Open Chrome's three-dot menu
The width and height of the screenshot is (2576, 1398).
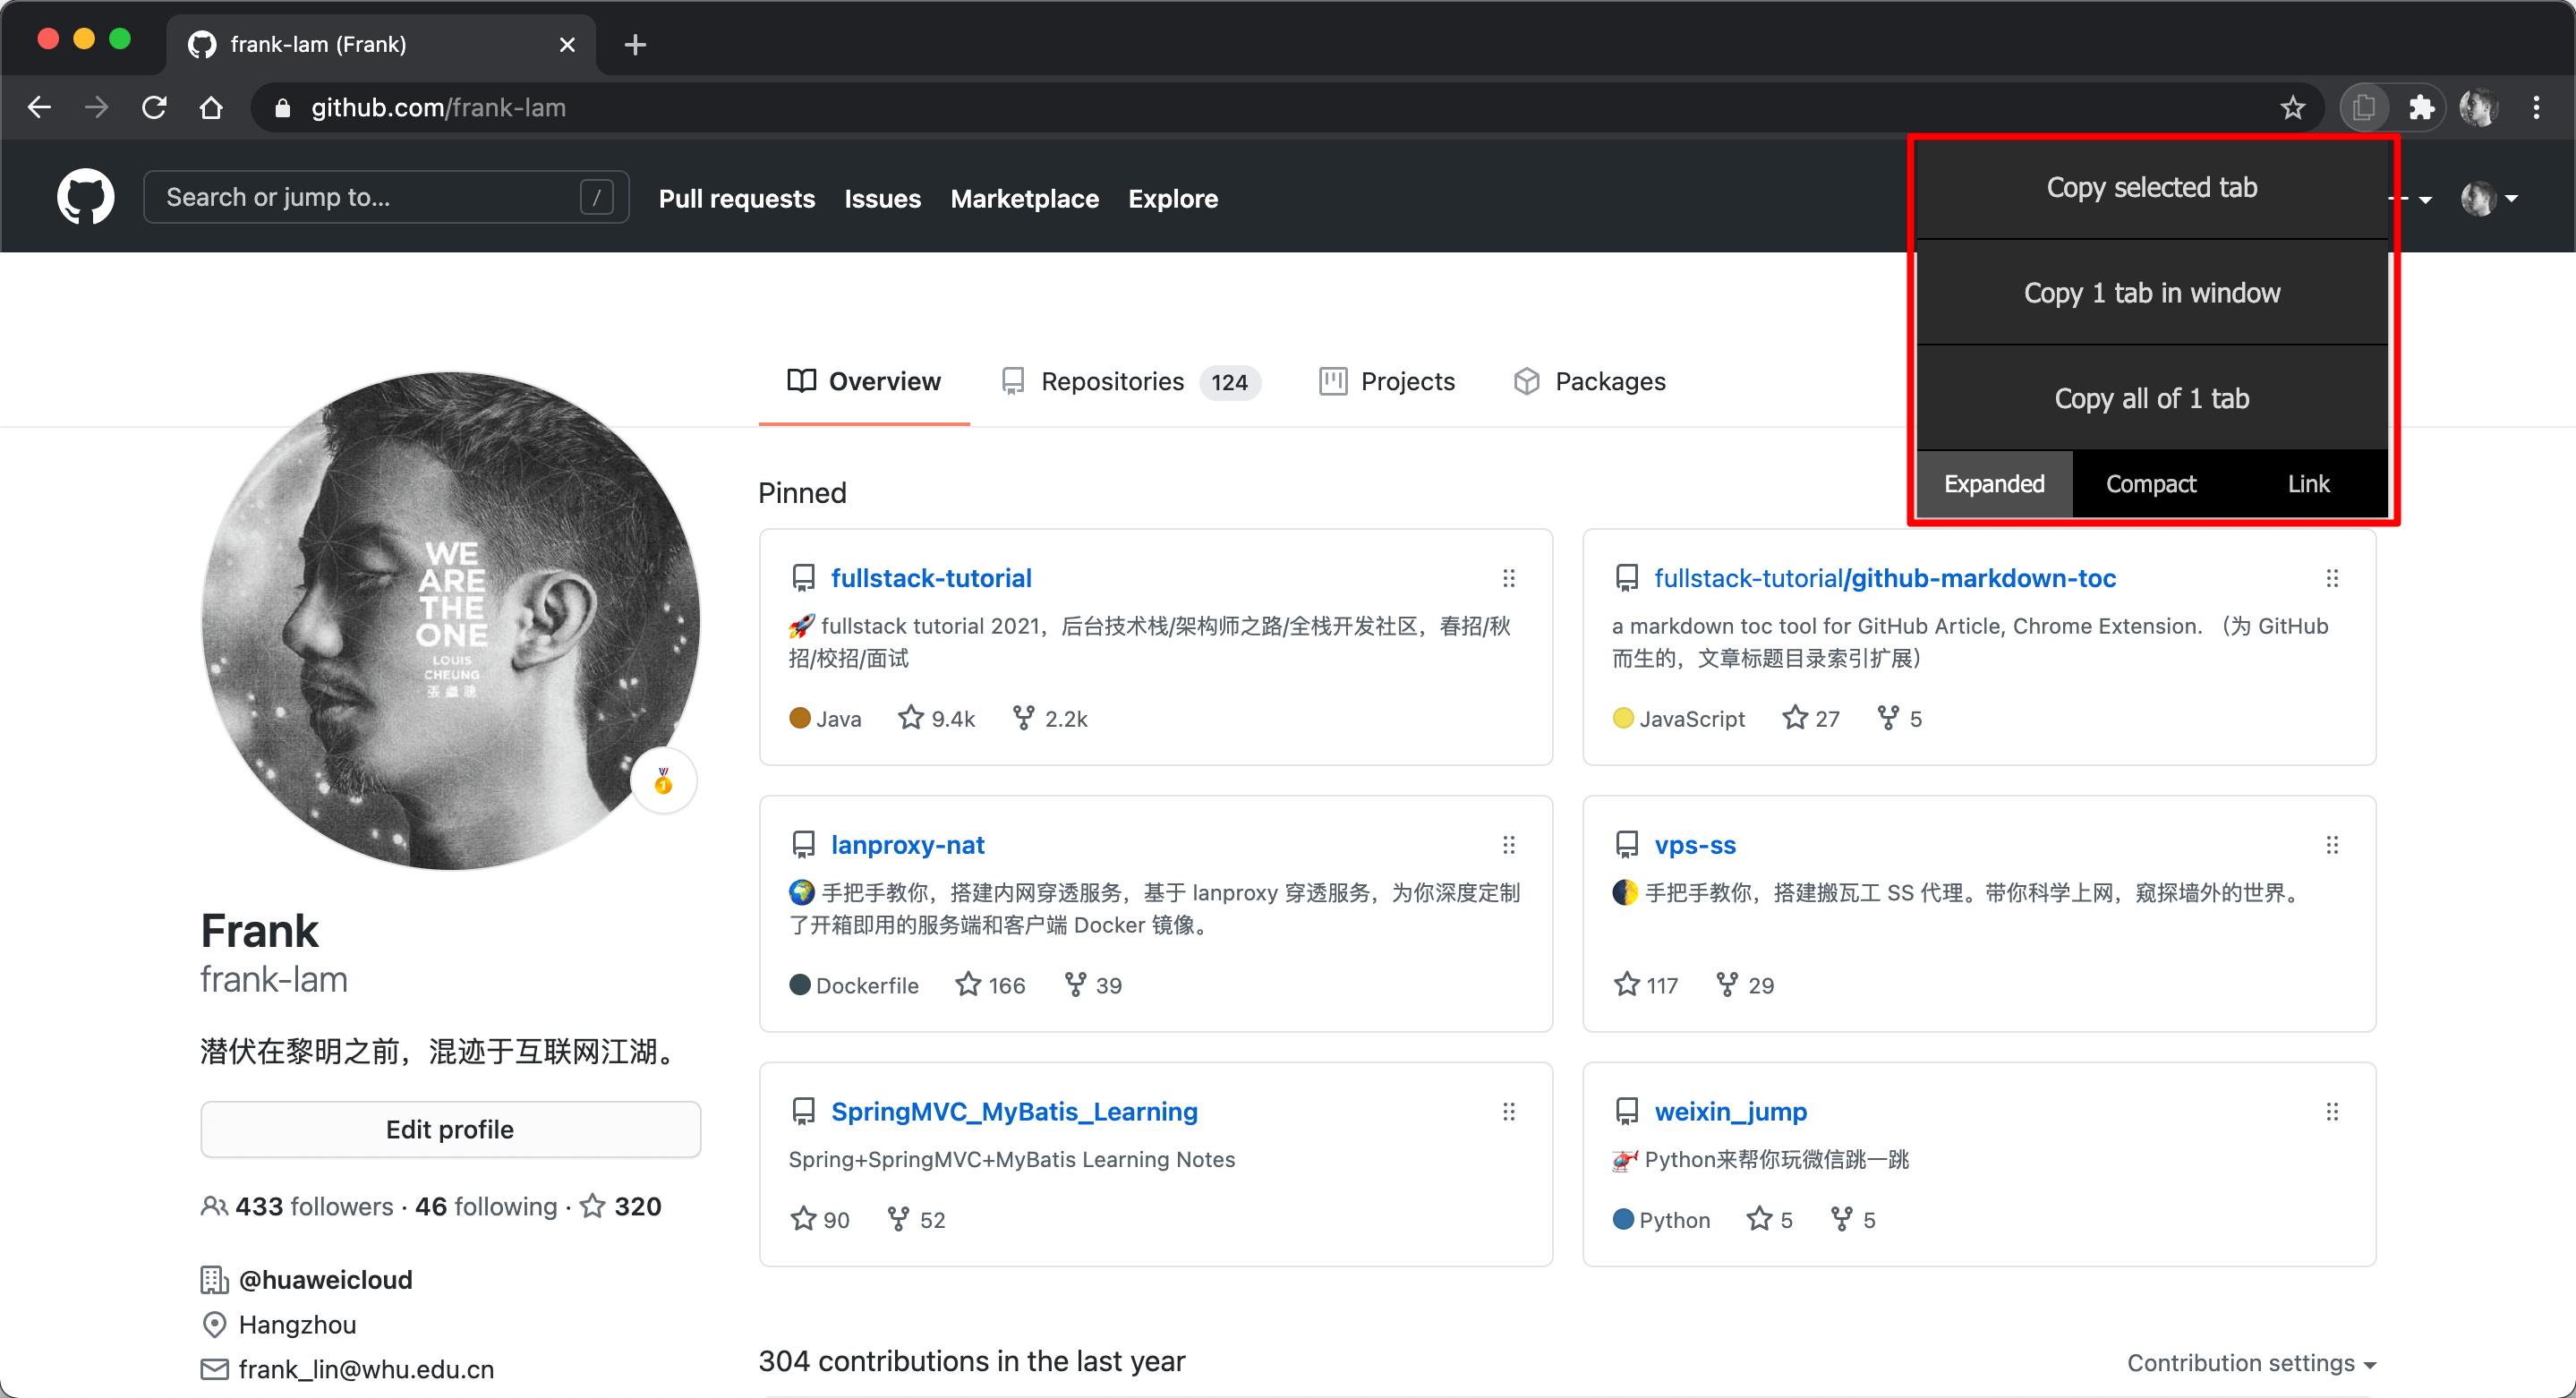(2536, 107)
